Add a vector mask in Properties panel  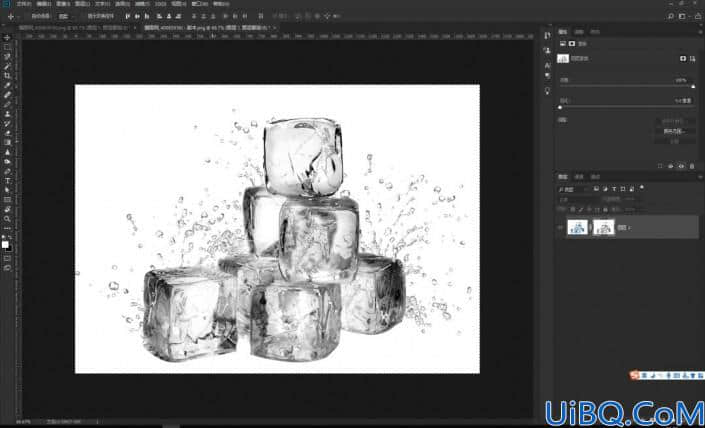tap(692, 58)
